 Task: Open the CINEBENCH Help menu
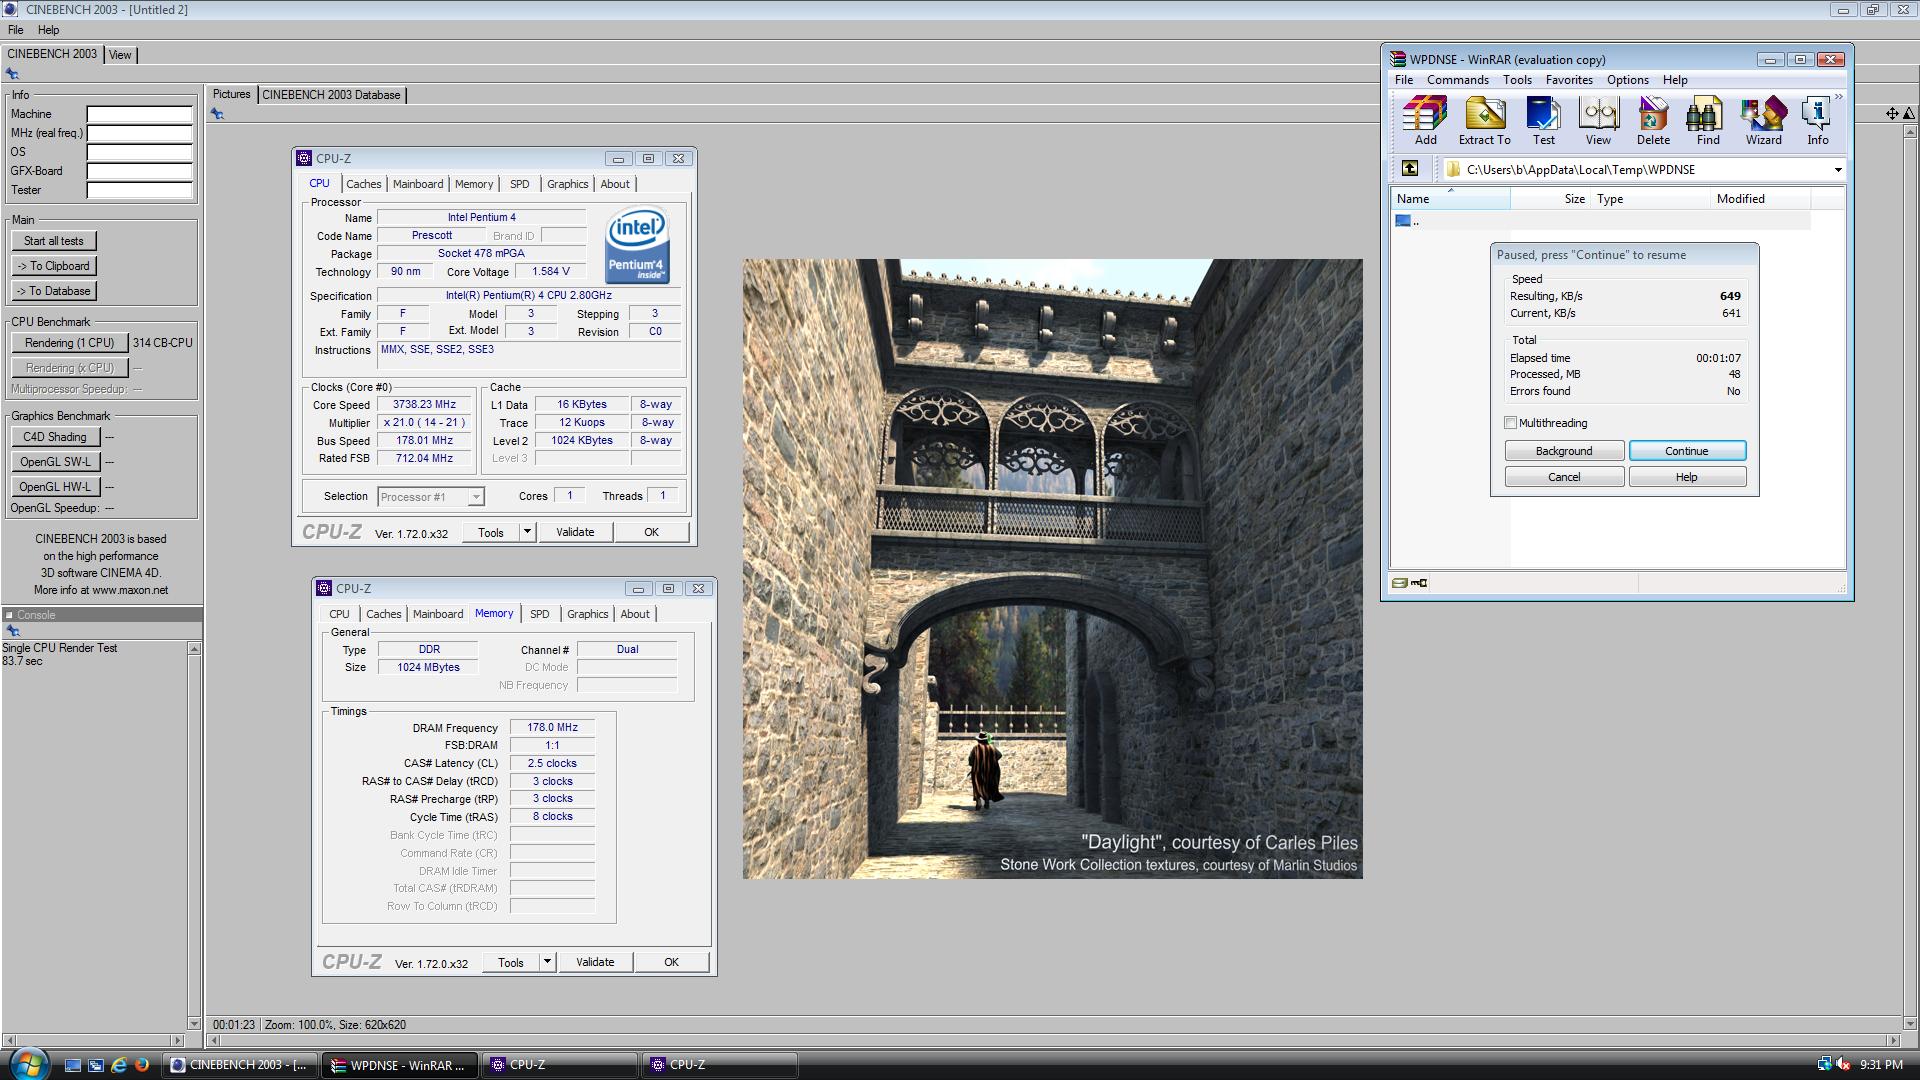coord(48,30)
